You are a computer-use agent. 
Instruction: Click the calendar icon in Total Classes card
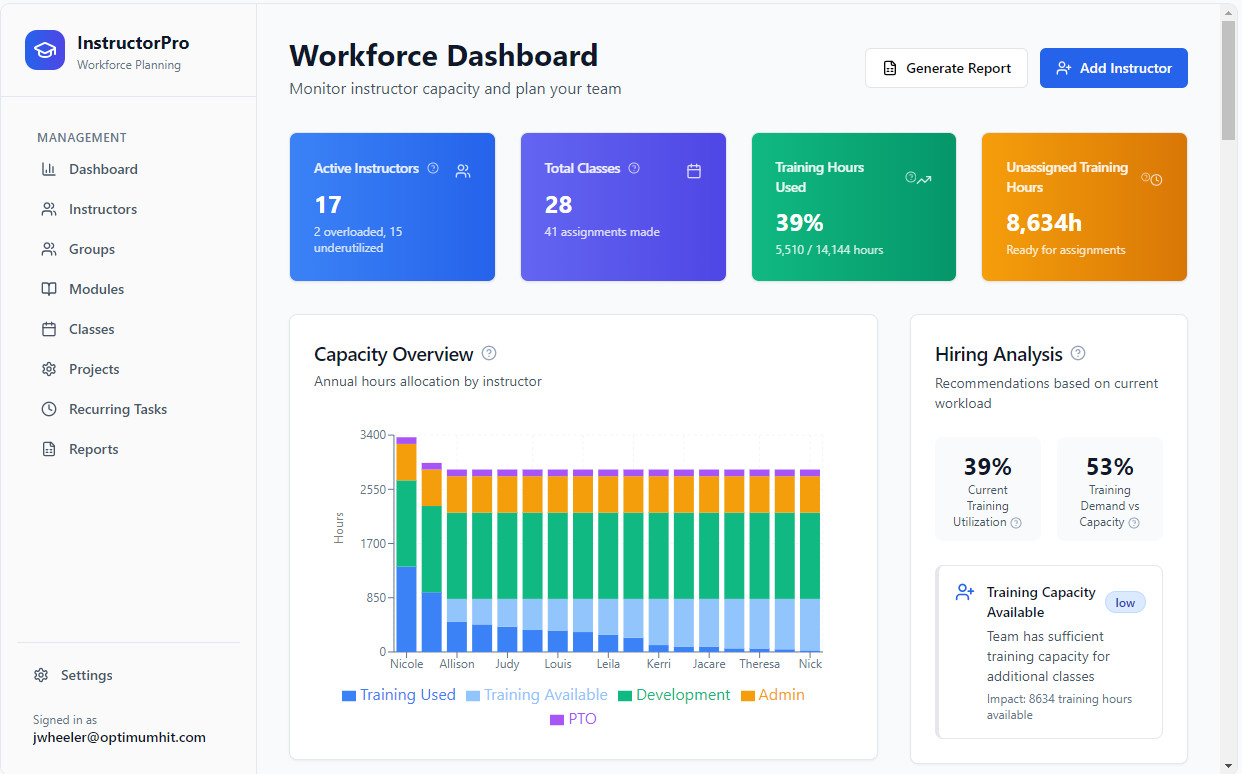(694, 171)
